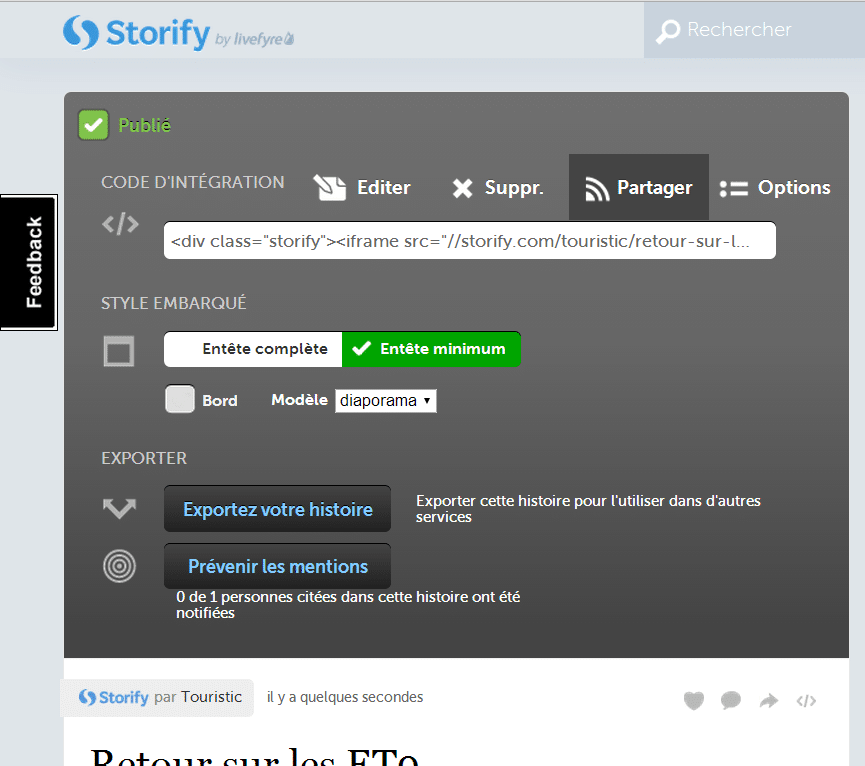The width and height of the screenshot is (865, 766).
Task: Switch to the Partager tab
Action: [639, 188]
